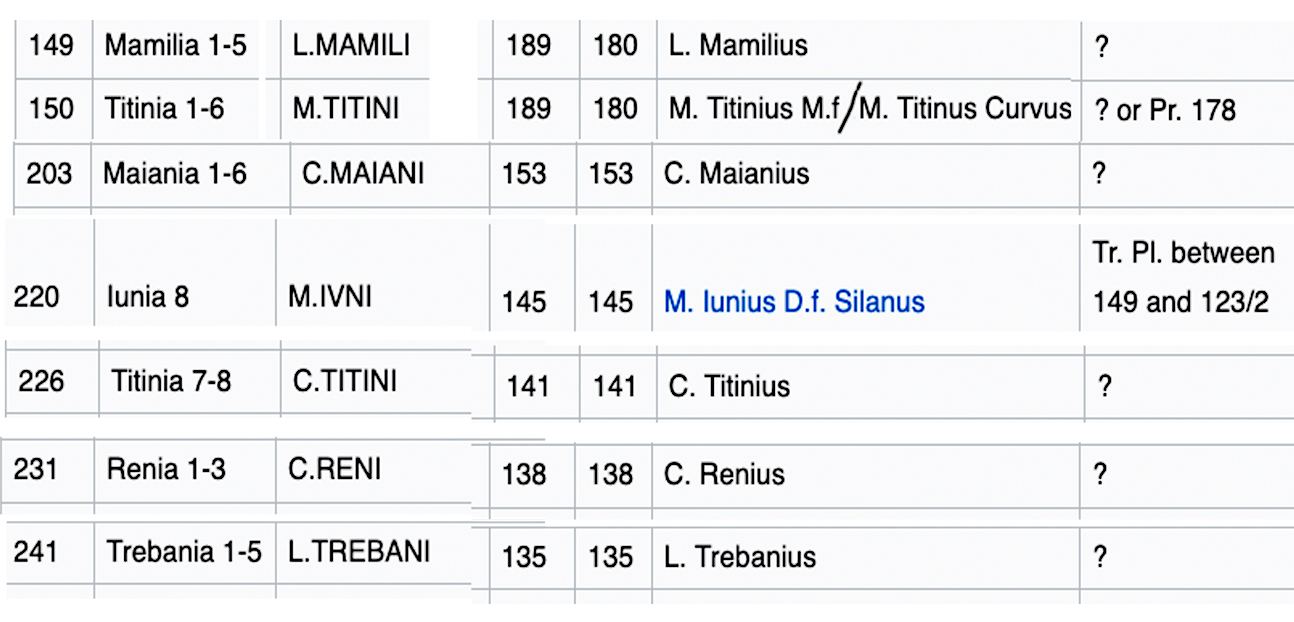Screen dimensions: 1294x622
Task: Click the L. Mamilius name cell
Action: pyautogui.click(x=738, y=45)
